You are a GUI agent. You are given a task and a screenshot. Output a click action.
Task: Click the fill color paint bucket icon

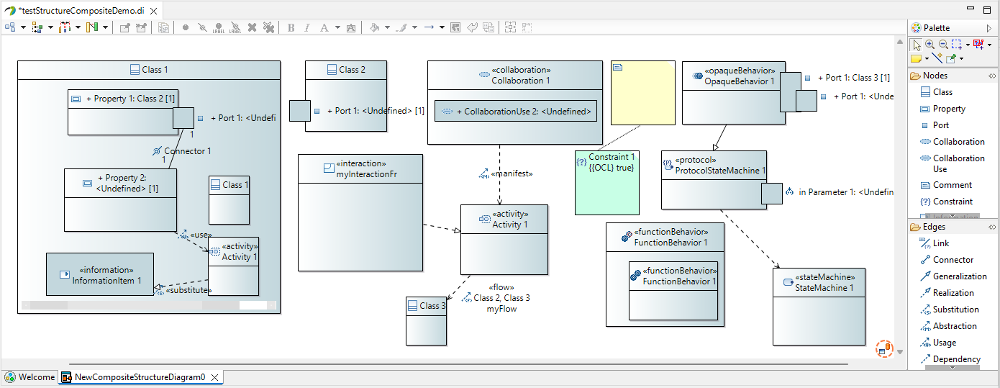pyautogui.click(x=375, y=27)
